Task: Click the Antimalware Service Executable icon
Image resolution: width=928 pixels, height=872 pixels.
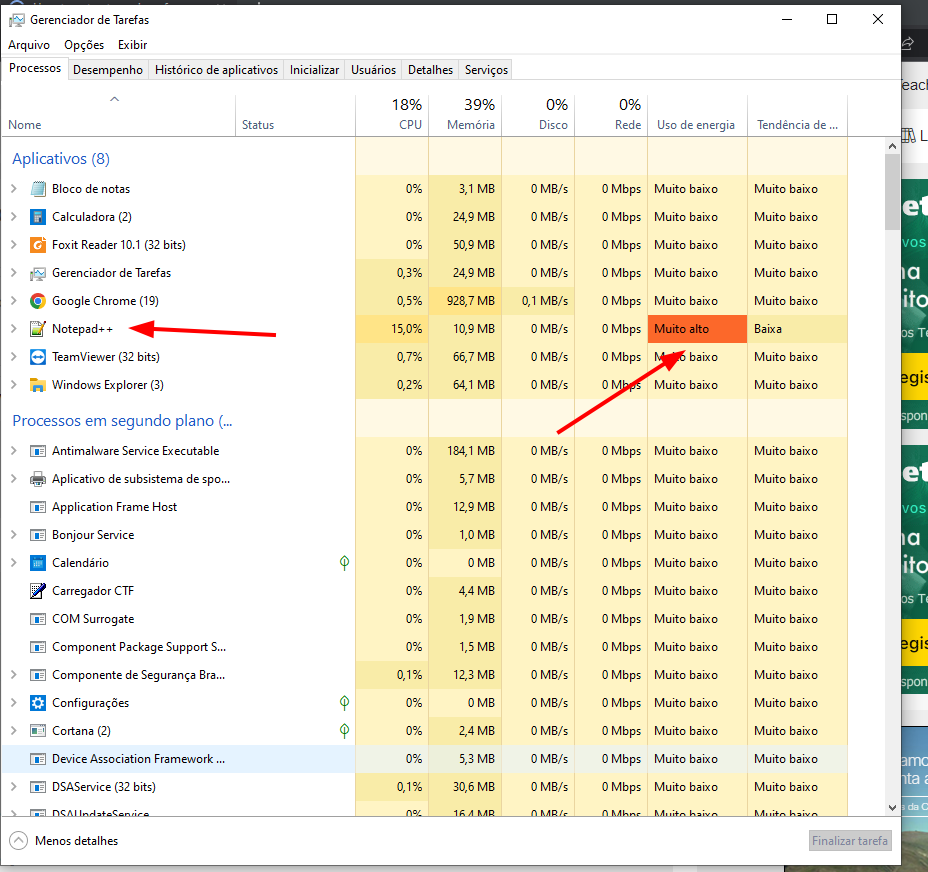Action: coord(38,451)
